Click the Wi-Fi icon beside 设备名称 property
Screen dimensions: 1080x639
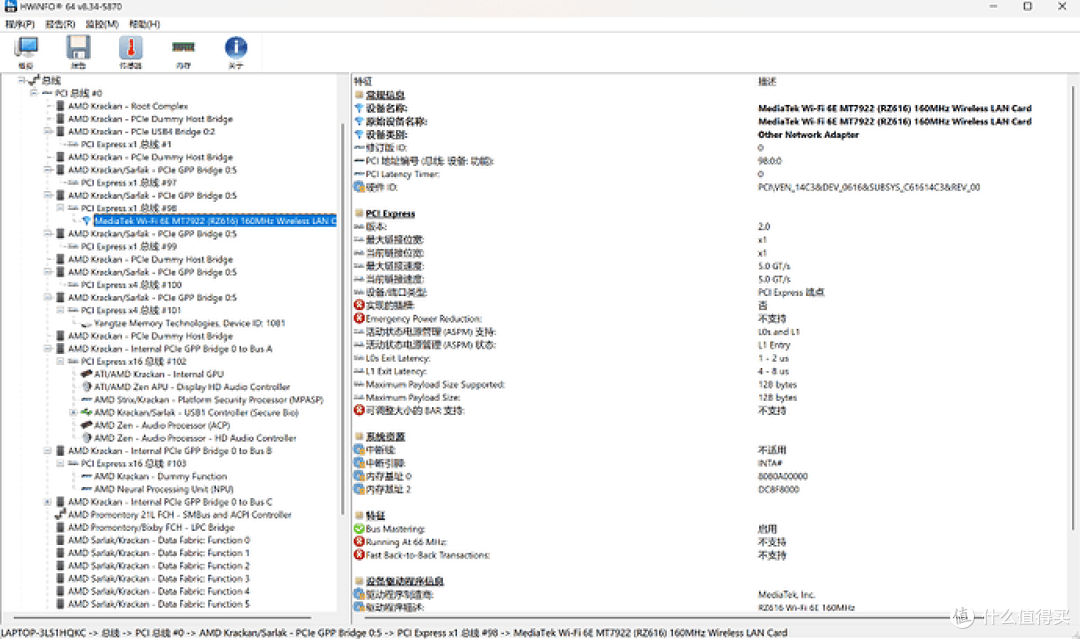359,108
